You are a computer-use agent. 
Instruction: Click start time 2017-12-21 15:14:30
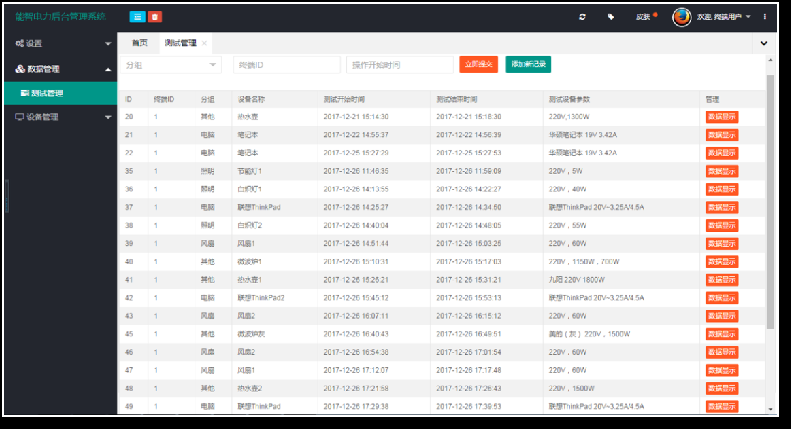click(x=356, y=117)
